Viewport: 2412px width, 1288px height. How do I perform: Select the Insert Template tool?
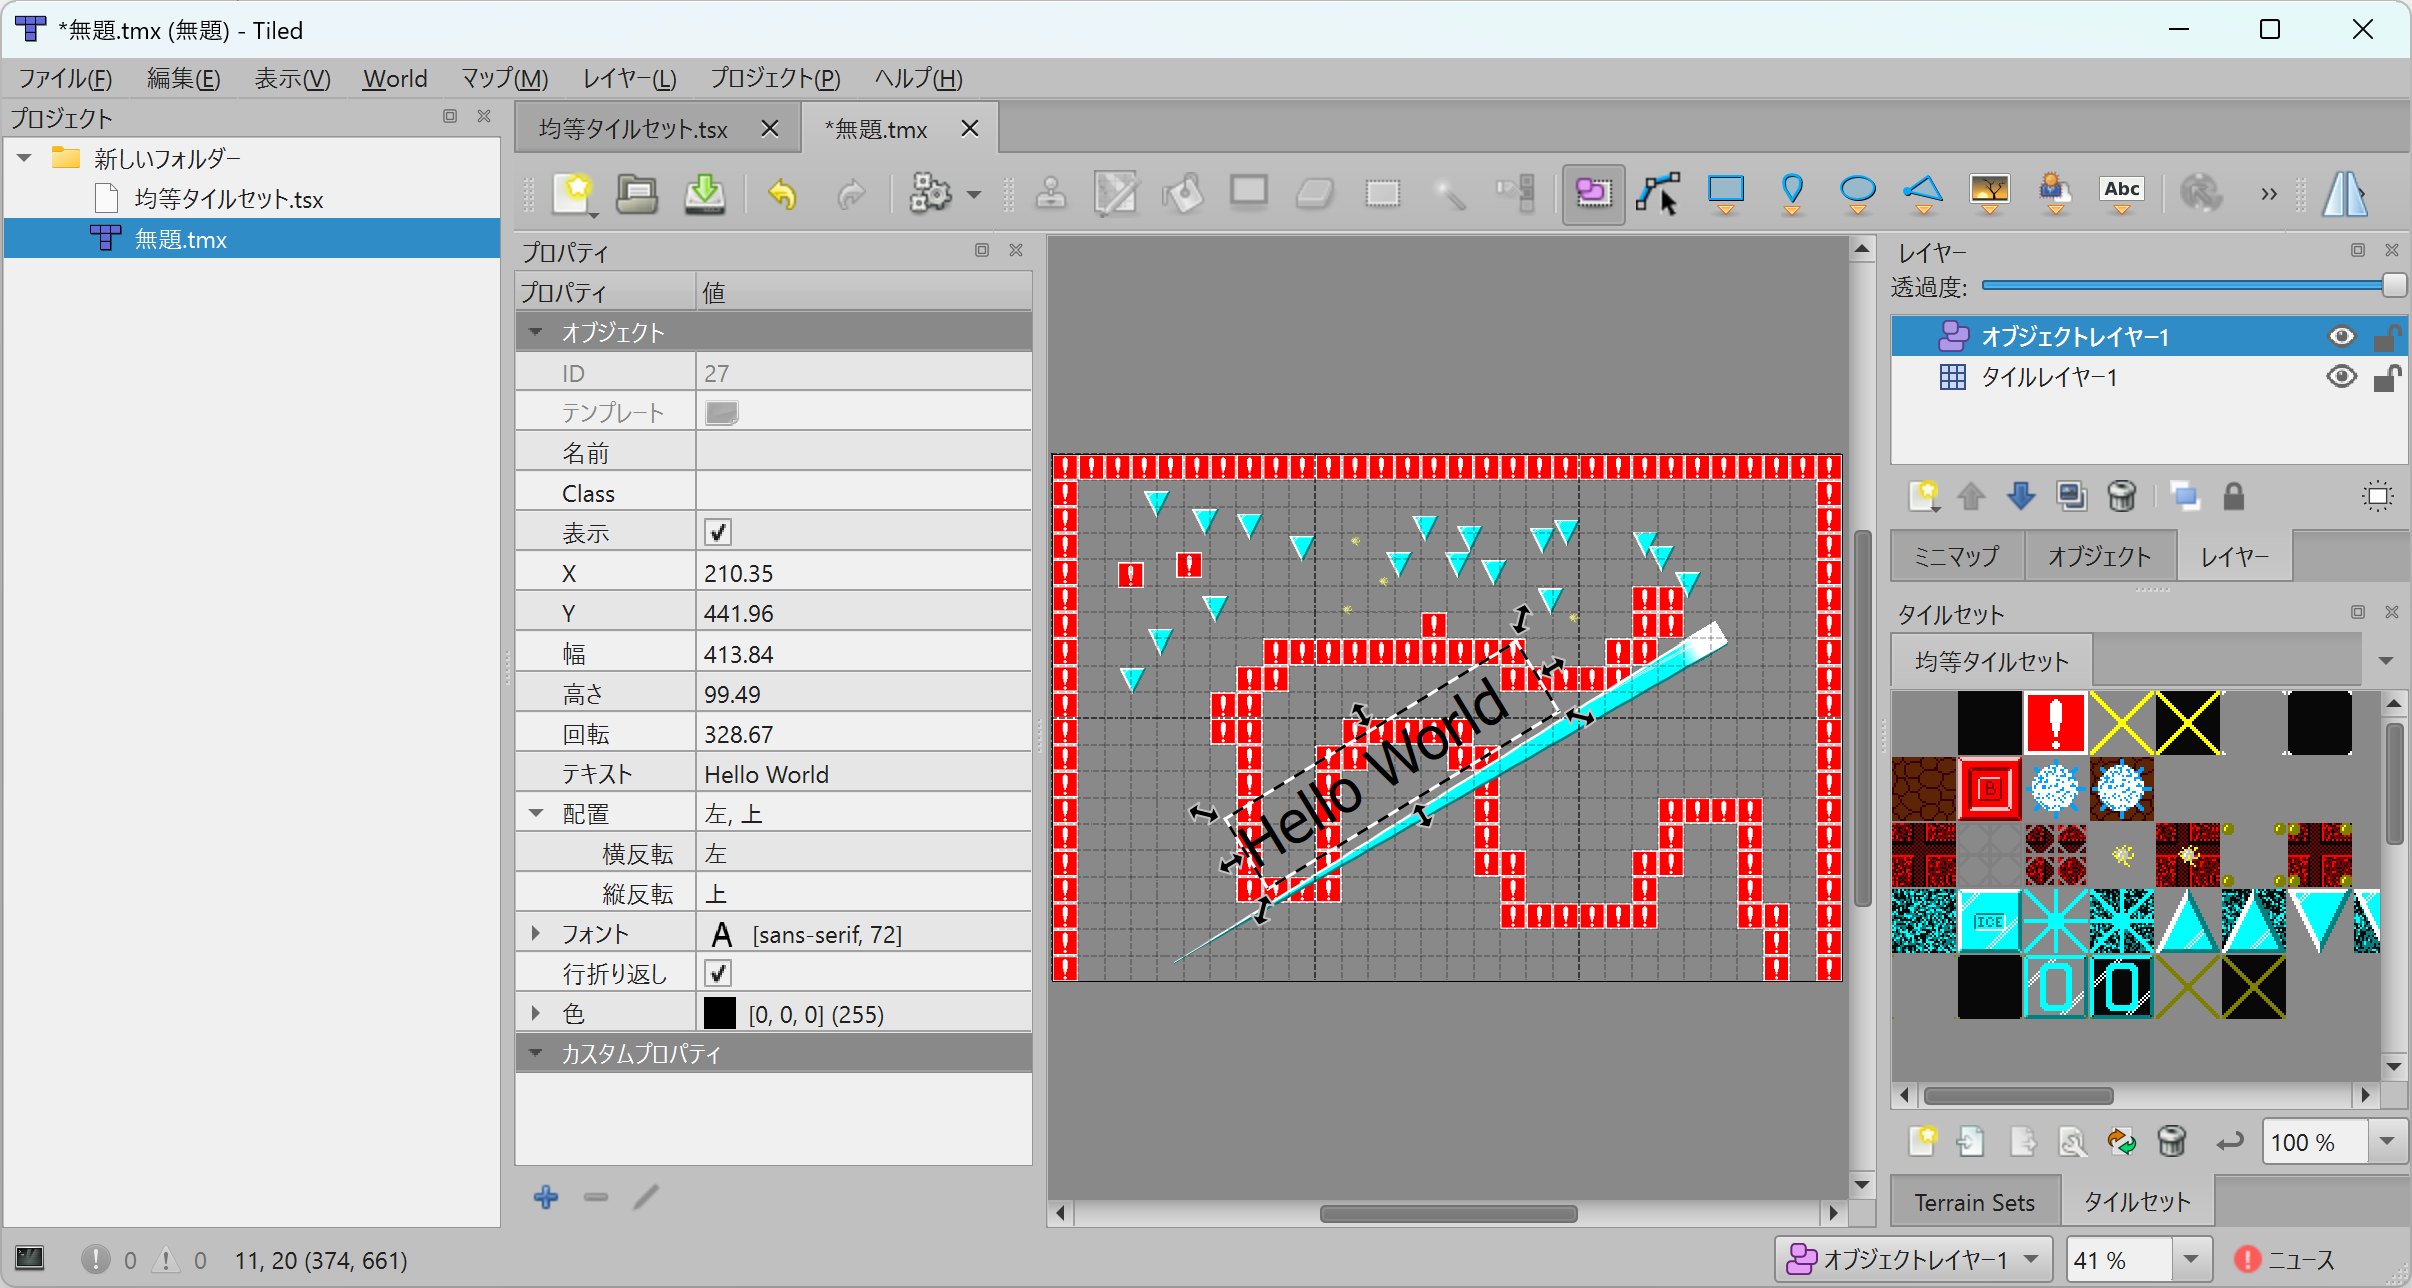[x=2055, y=193]
